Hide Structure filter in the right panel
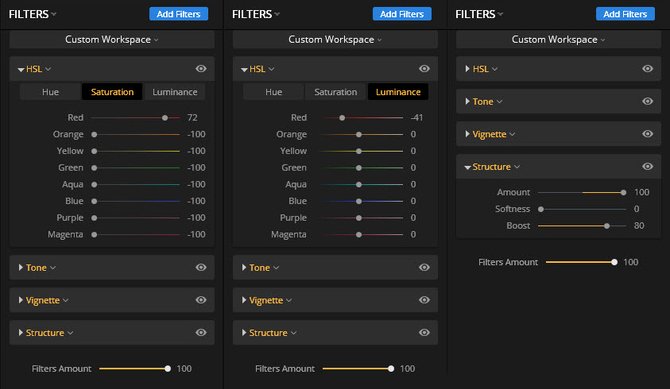 tap(647, 166)
